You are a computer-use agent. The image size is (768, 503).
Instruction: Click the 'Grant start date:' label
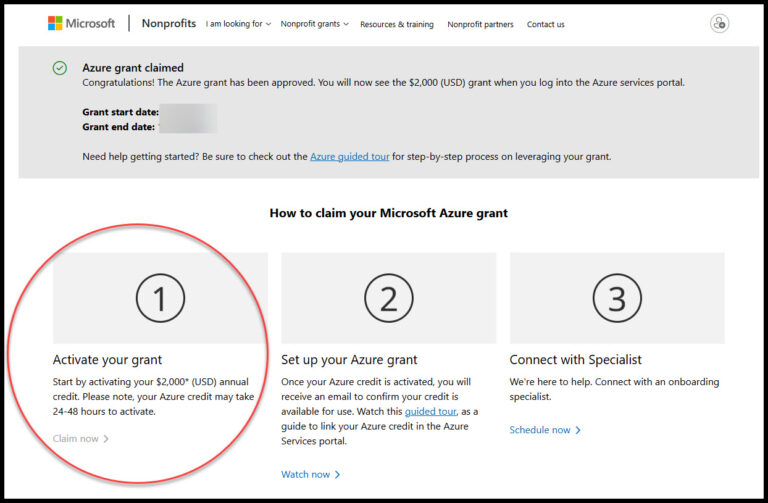click(x=120, y=112)
